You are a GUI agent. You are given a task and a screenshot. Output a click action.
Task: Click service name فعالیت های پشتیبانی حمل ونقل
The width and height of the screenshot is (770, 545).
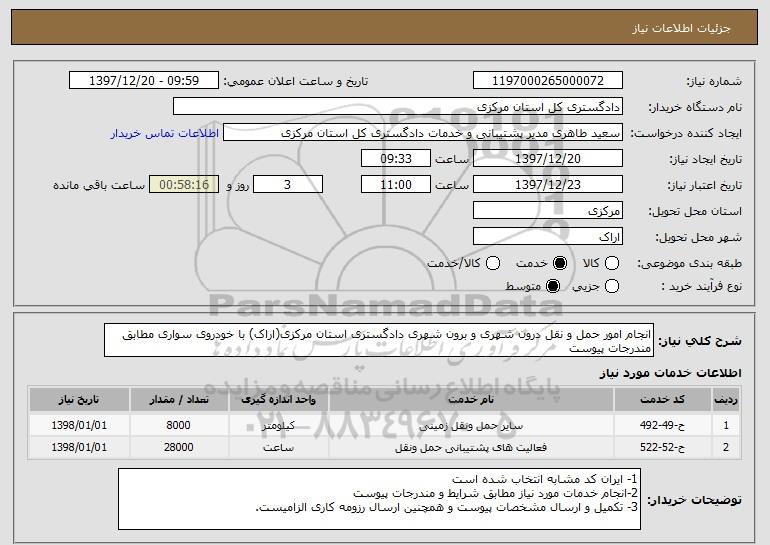click(x=470, y=448)
